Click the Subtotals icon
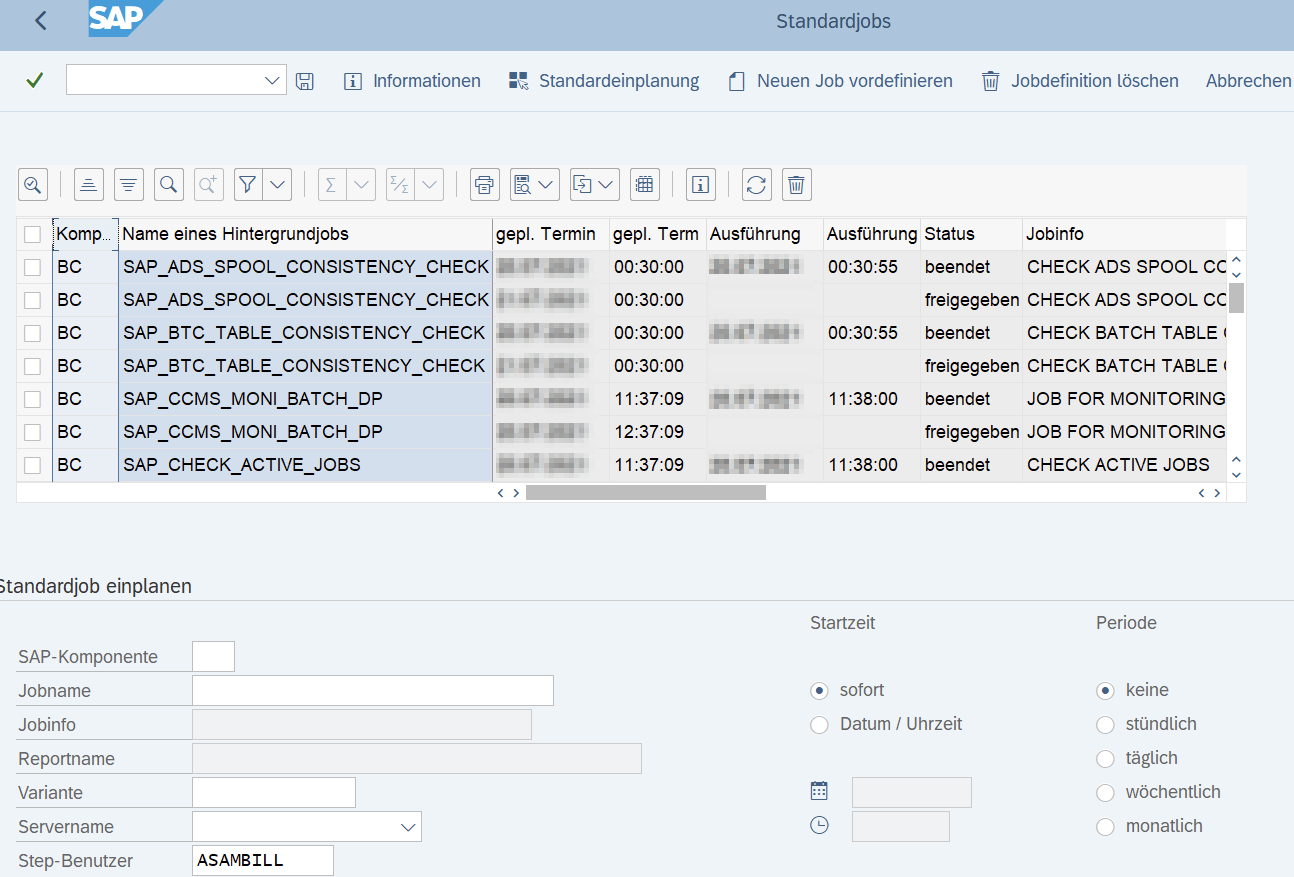Viewport: 1294px width, 877px height. coord(400,184)
